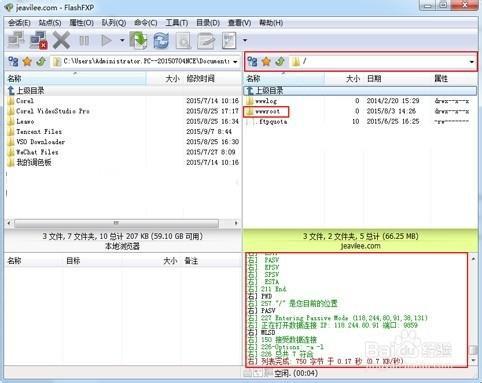This screenshot has width=482, height=383.
Task: Click the blue Refresh toolbar icon
Action: [x=161, y=41]
